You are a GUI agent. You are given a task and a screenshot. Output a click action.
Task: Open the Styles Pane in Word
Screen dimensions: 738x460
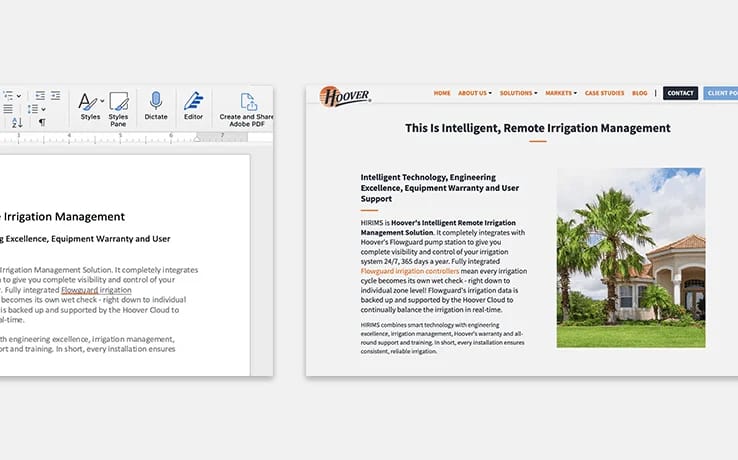[118, 109]
